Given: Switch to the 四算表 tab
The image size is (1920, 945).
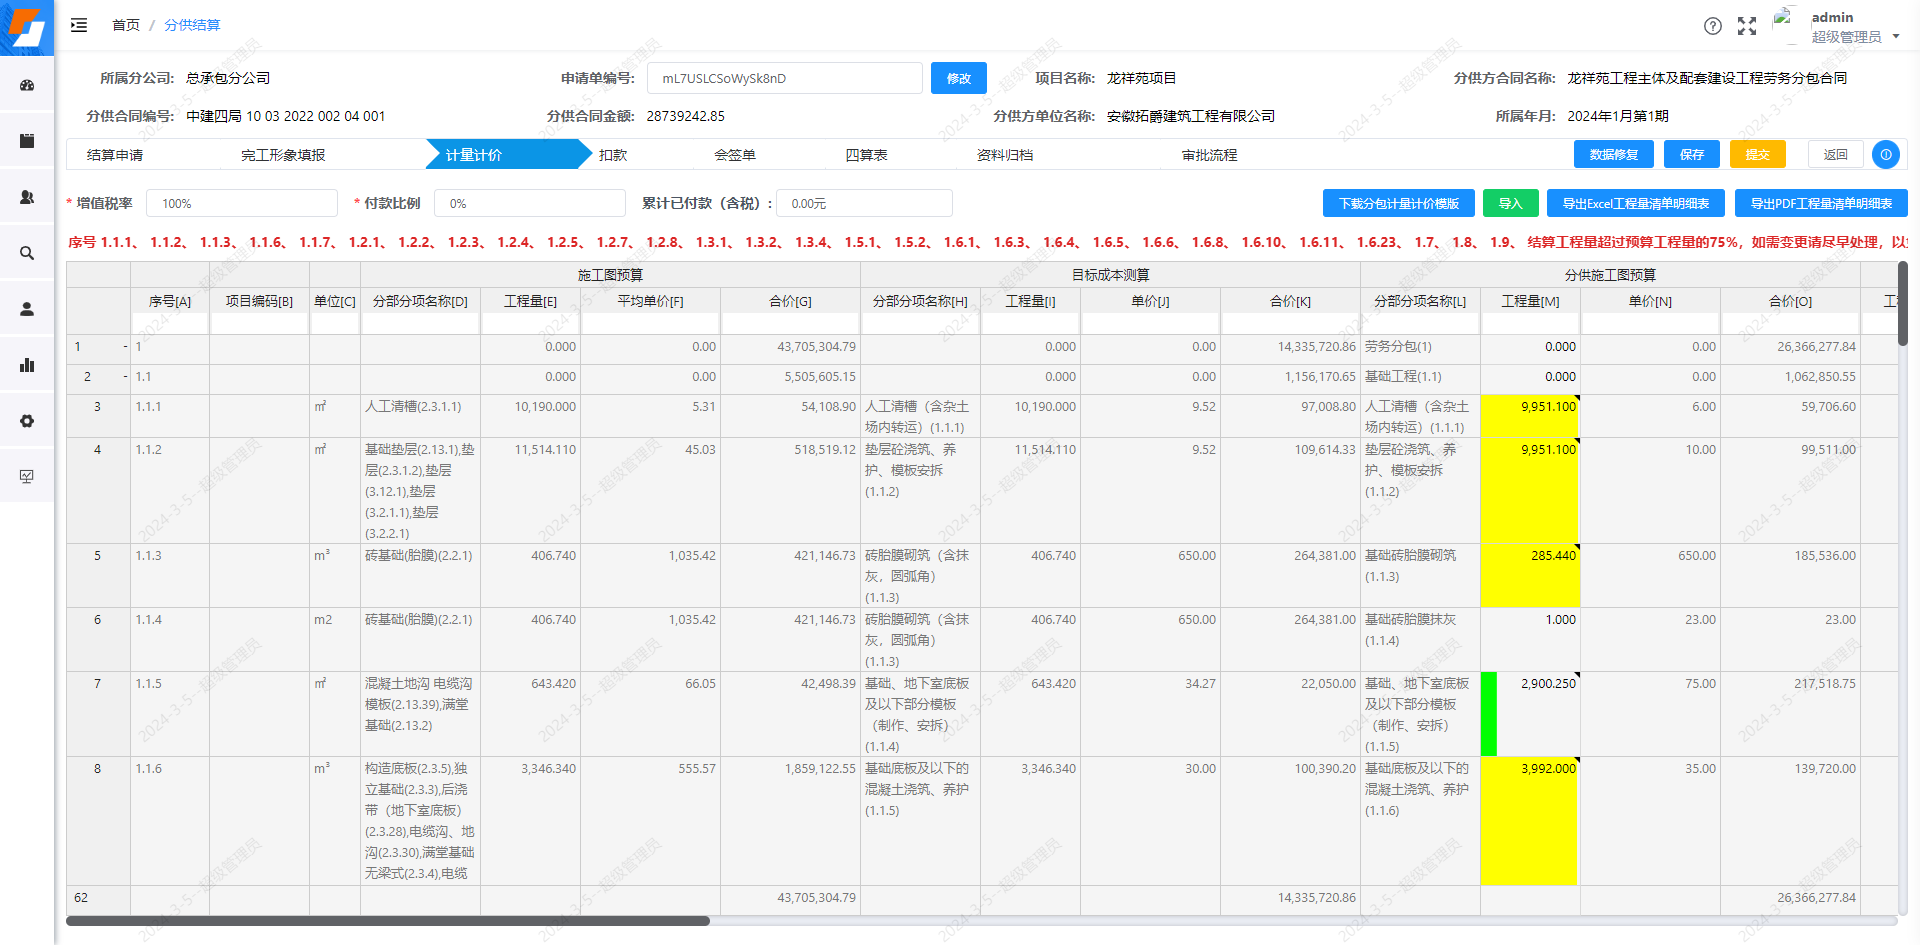Looking at the screenshot, I should (866, 154).
